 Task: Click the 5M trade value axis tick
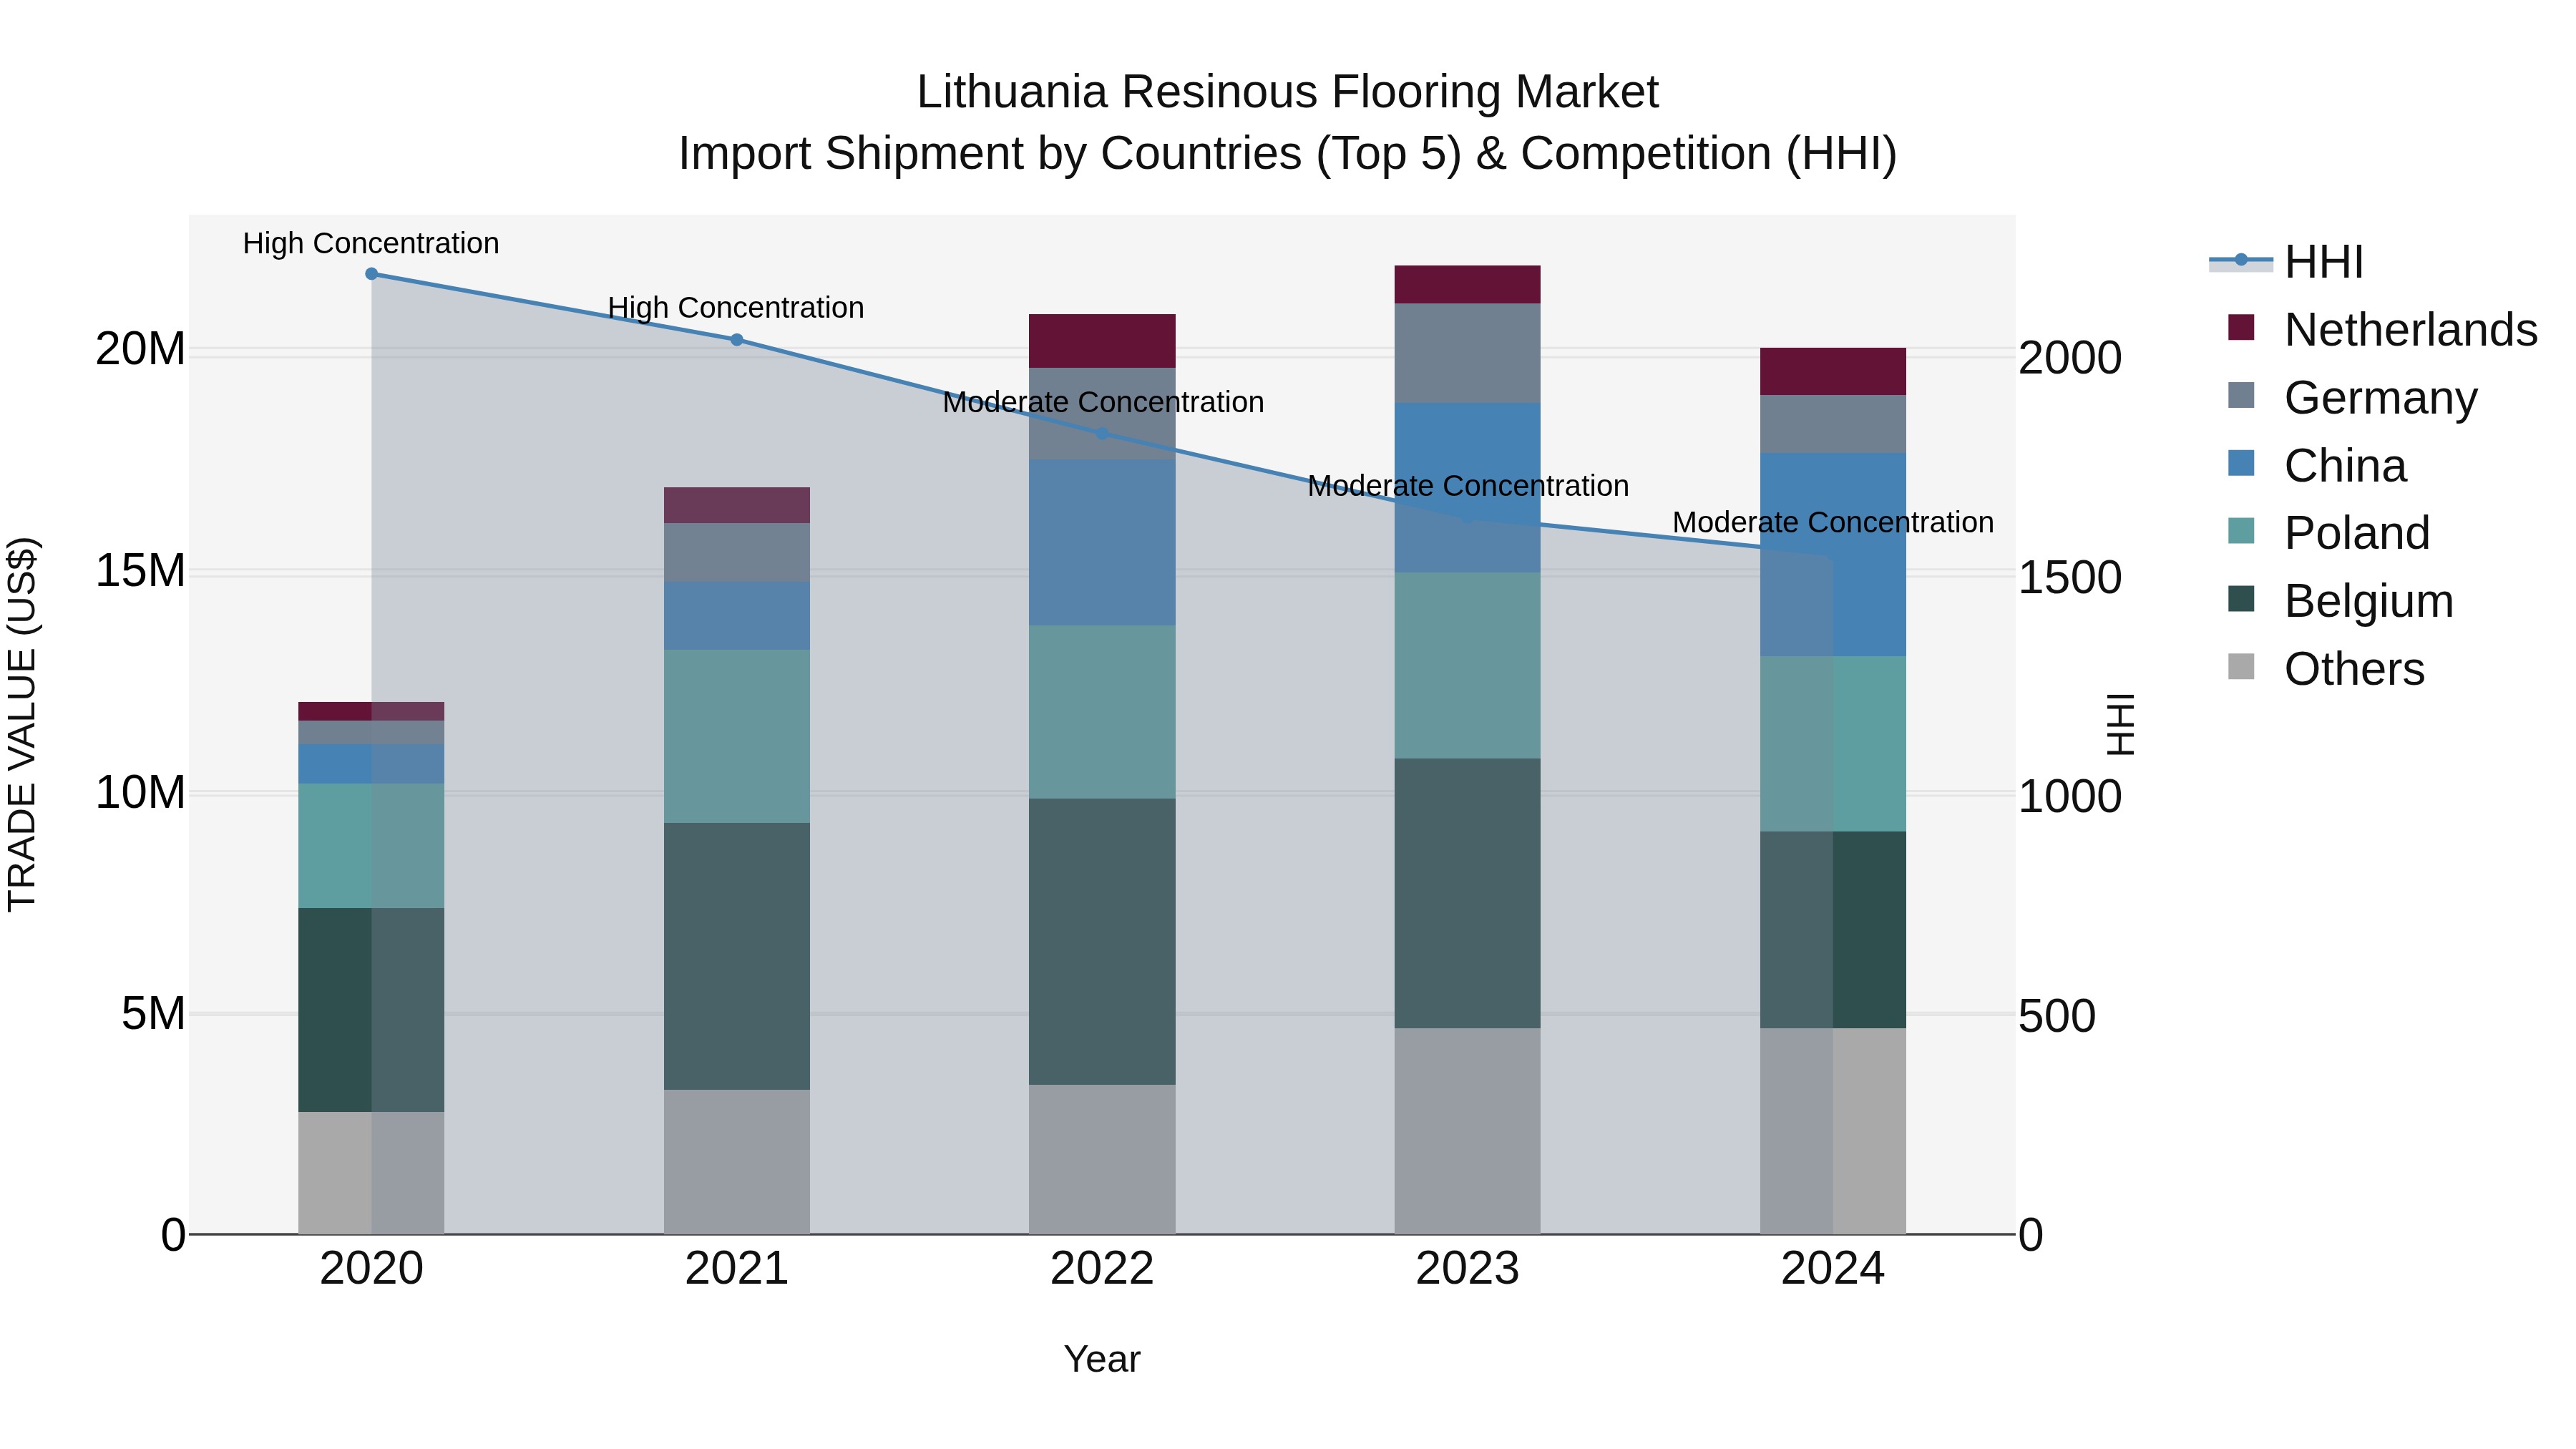153,1014
